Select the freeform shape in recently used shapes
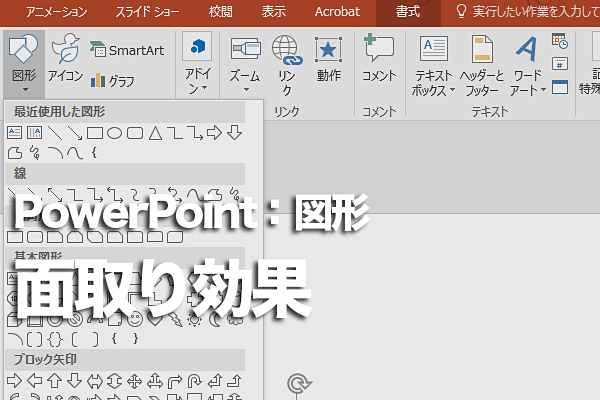This screenshot has width=600, height=400. [15, 153]
